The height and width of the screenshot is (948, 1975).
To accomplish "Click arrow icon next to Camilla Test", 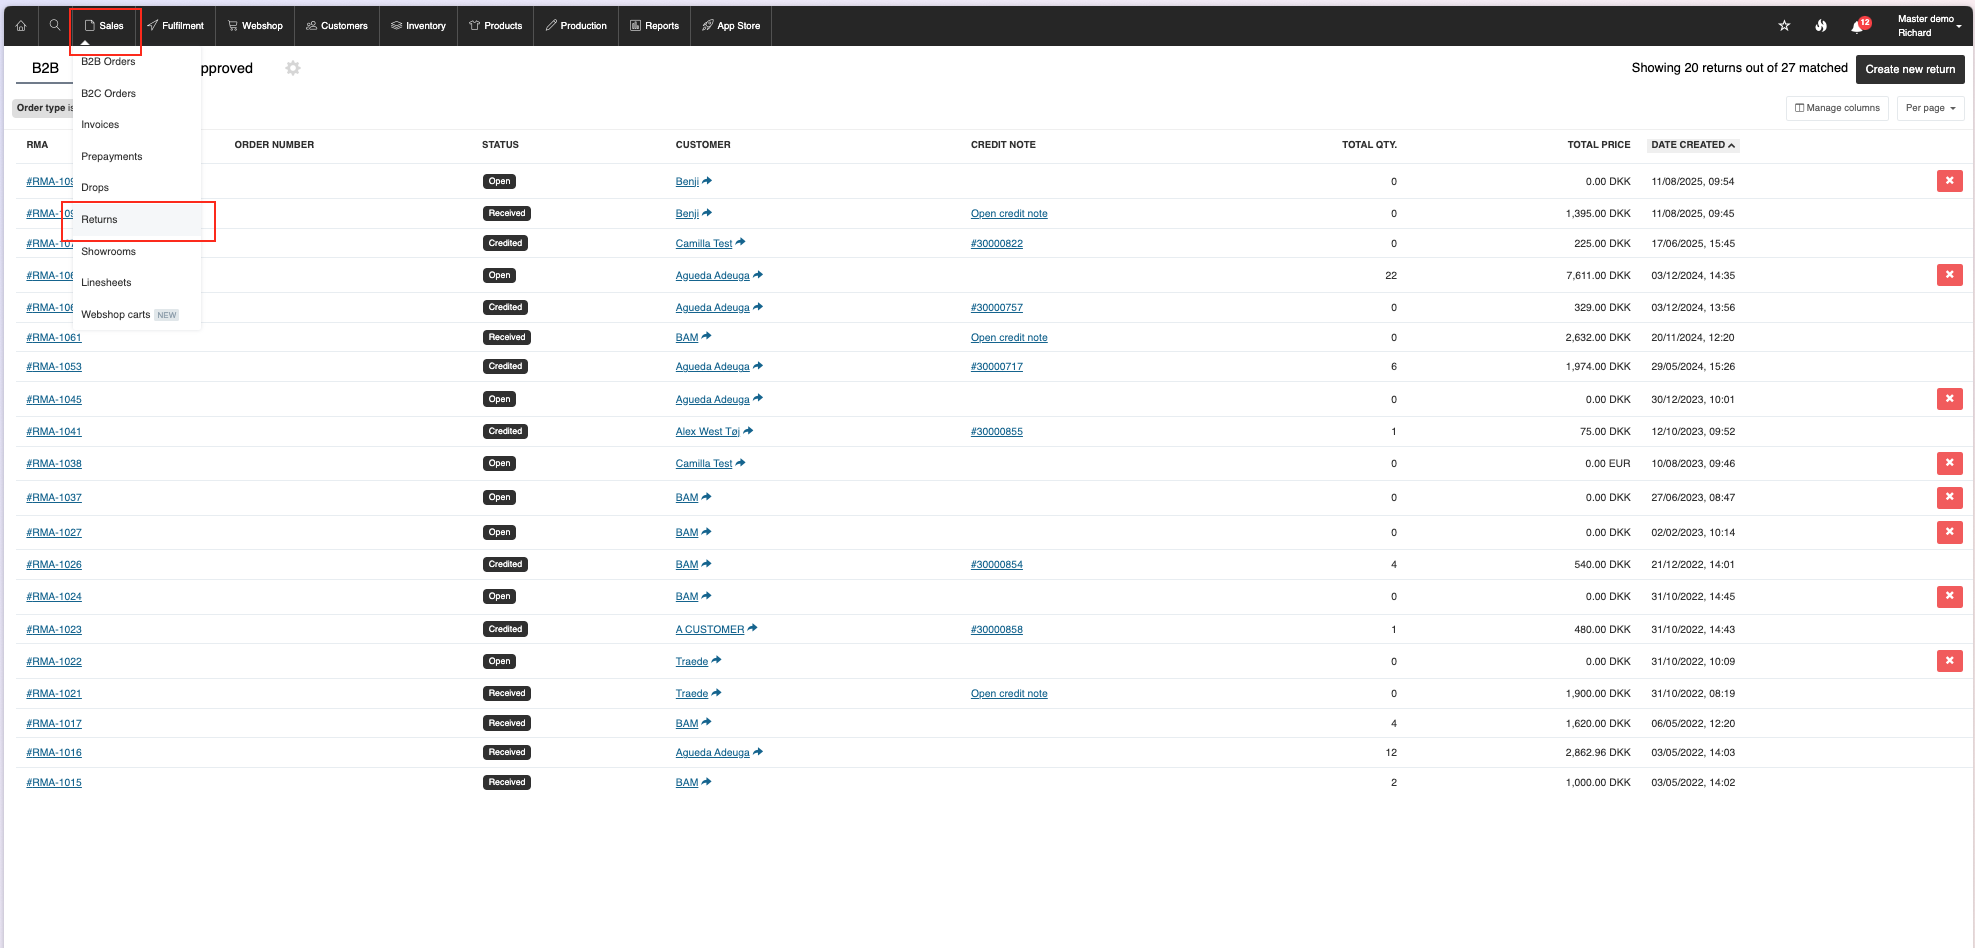I will (741, 242).
